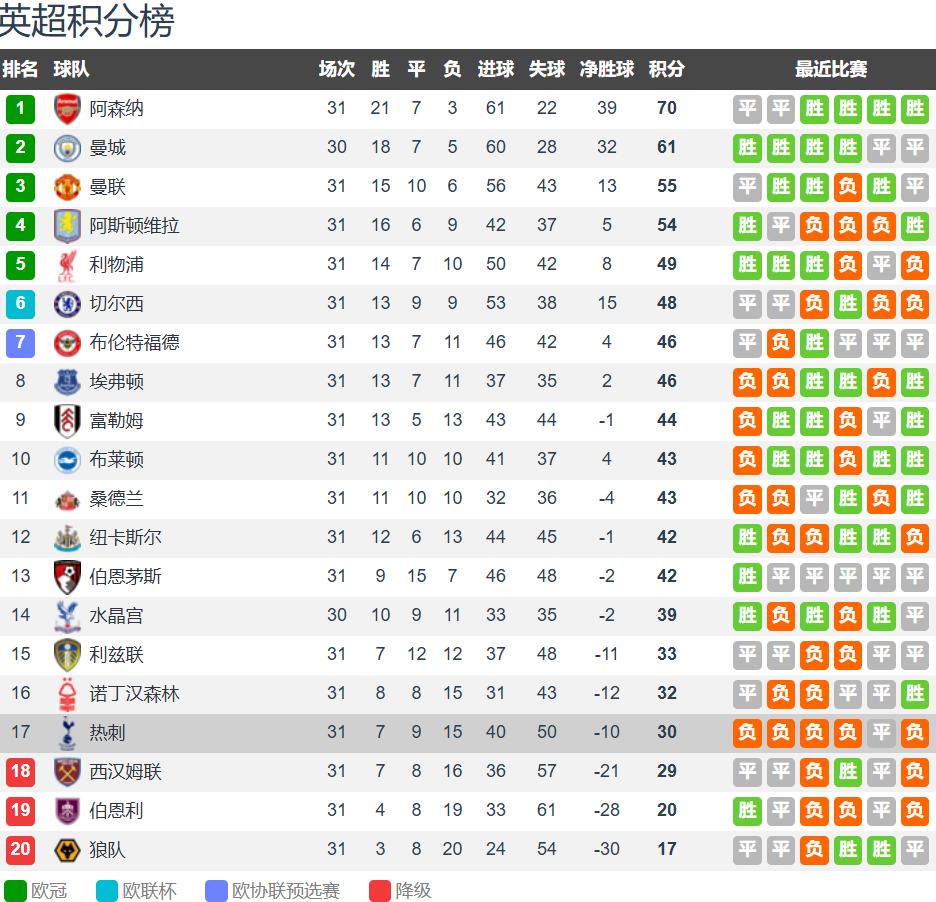Open the 诺丁汉森林 team link
936x902 pixels.
pyautogui.click(x=134, y=694)
